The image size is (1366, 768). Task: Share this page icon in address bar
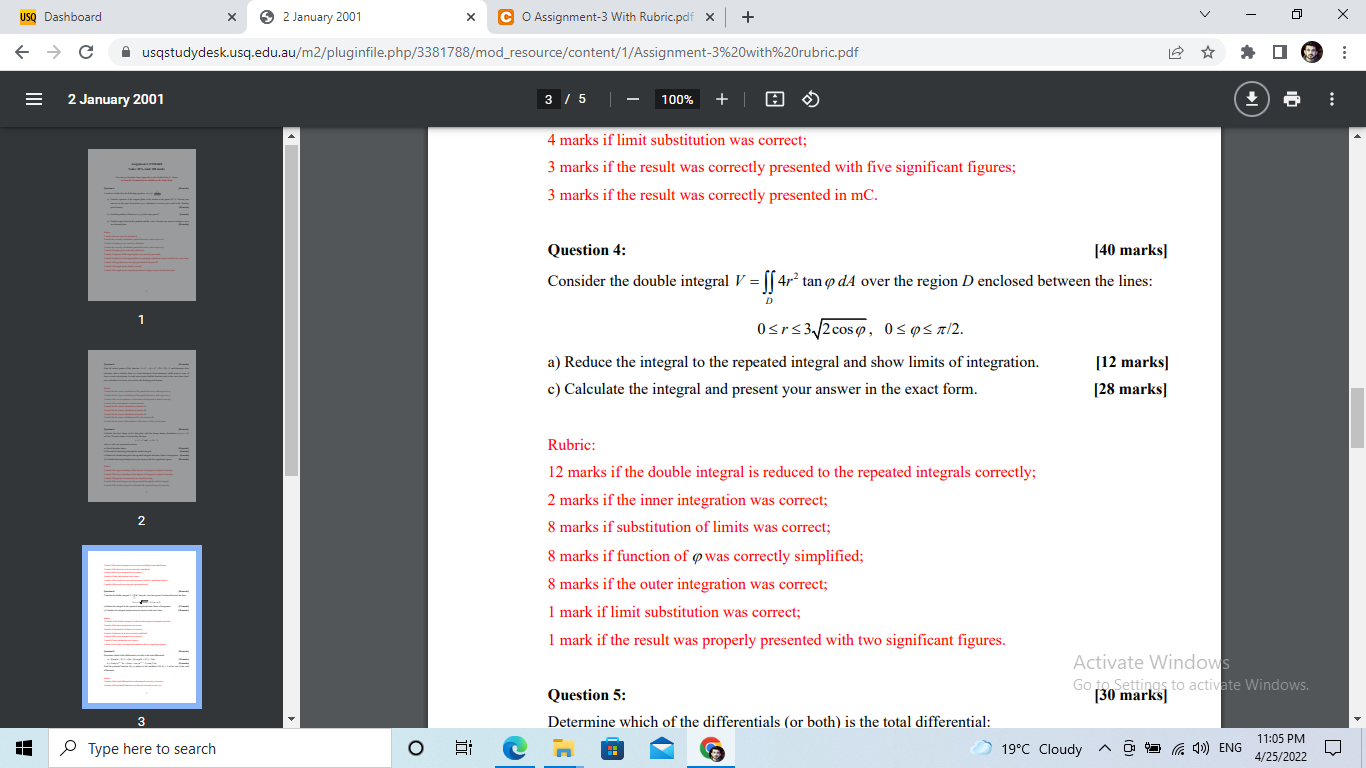pyautogui.click(x=1176, y=52)
